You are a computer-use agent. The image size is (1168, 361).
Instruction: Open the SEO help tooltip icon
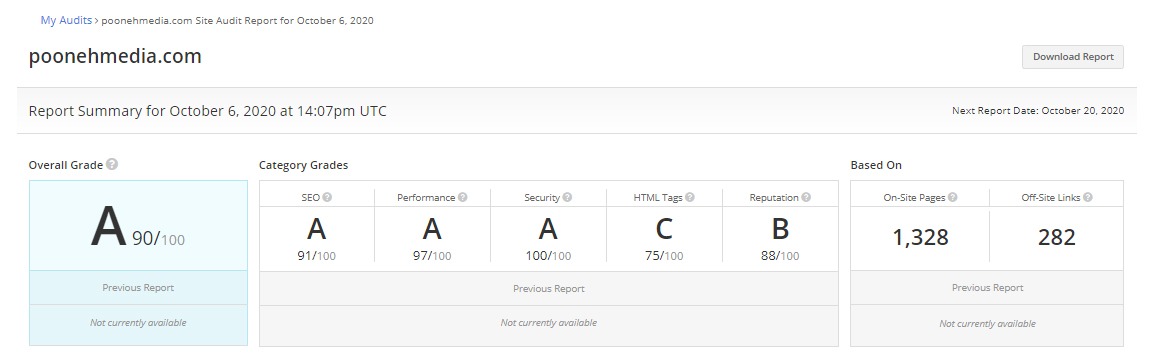(327, 197)
